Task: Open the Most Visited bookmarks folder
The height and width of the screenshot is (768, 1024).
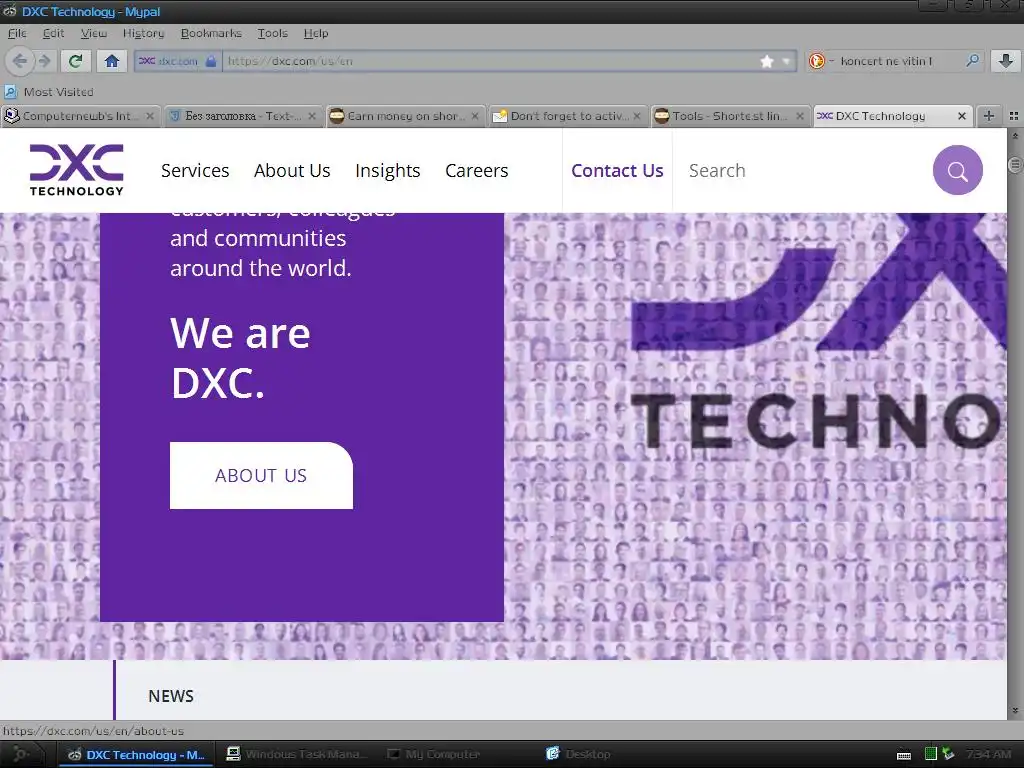Action: 50,92
